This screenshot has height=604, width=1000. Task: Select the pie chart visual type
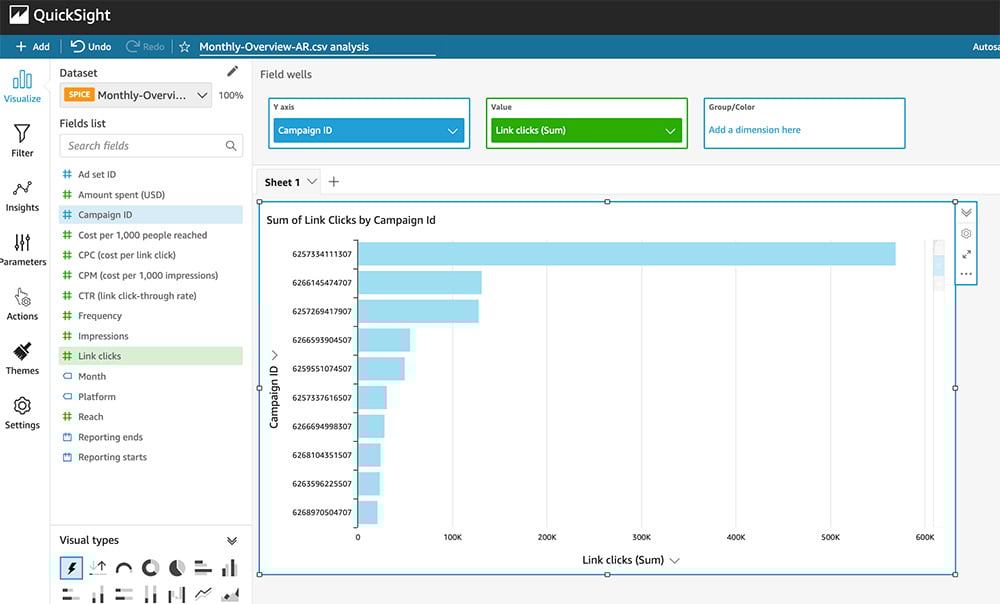[177, 568]
